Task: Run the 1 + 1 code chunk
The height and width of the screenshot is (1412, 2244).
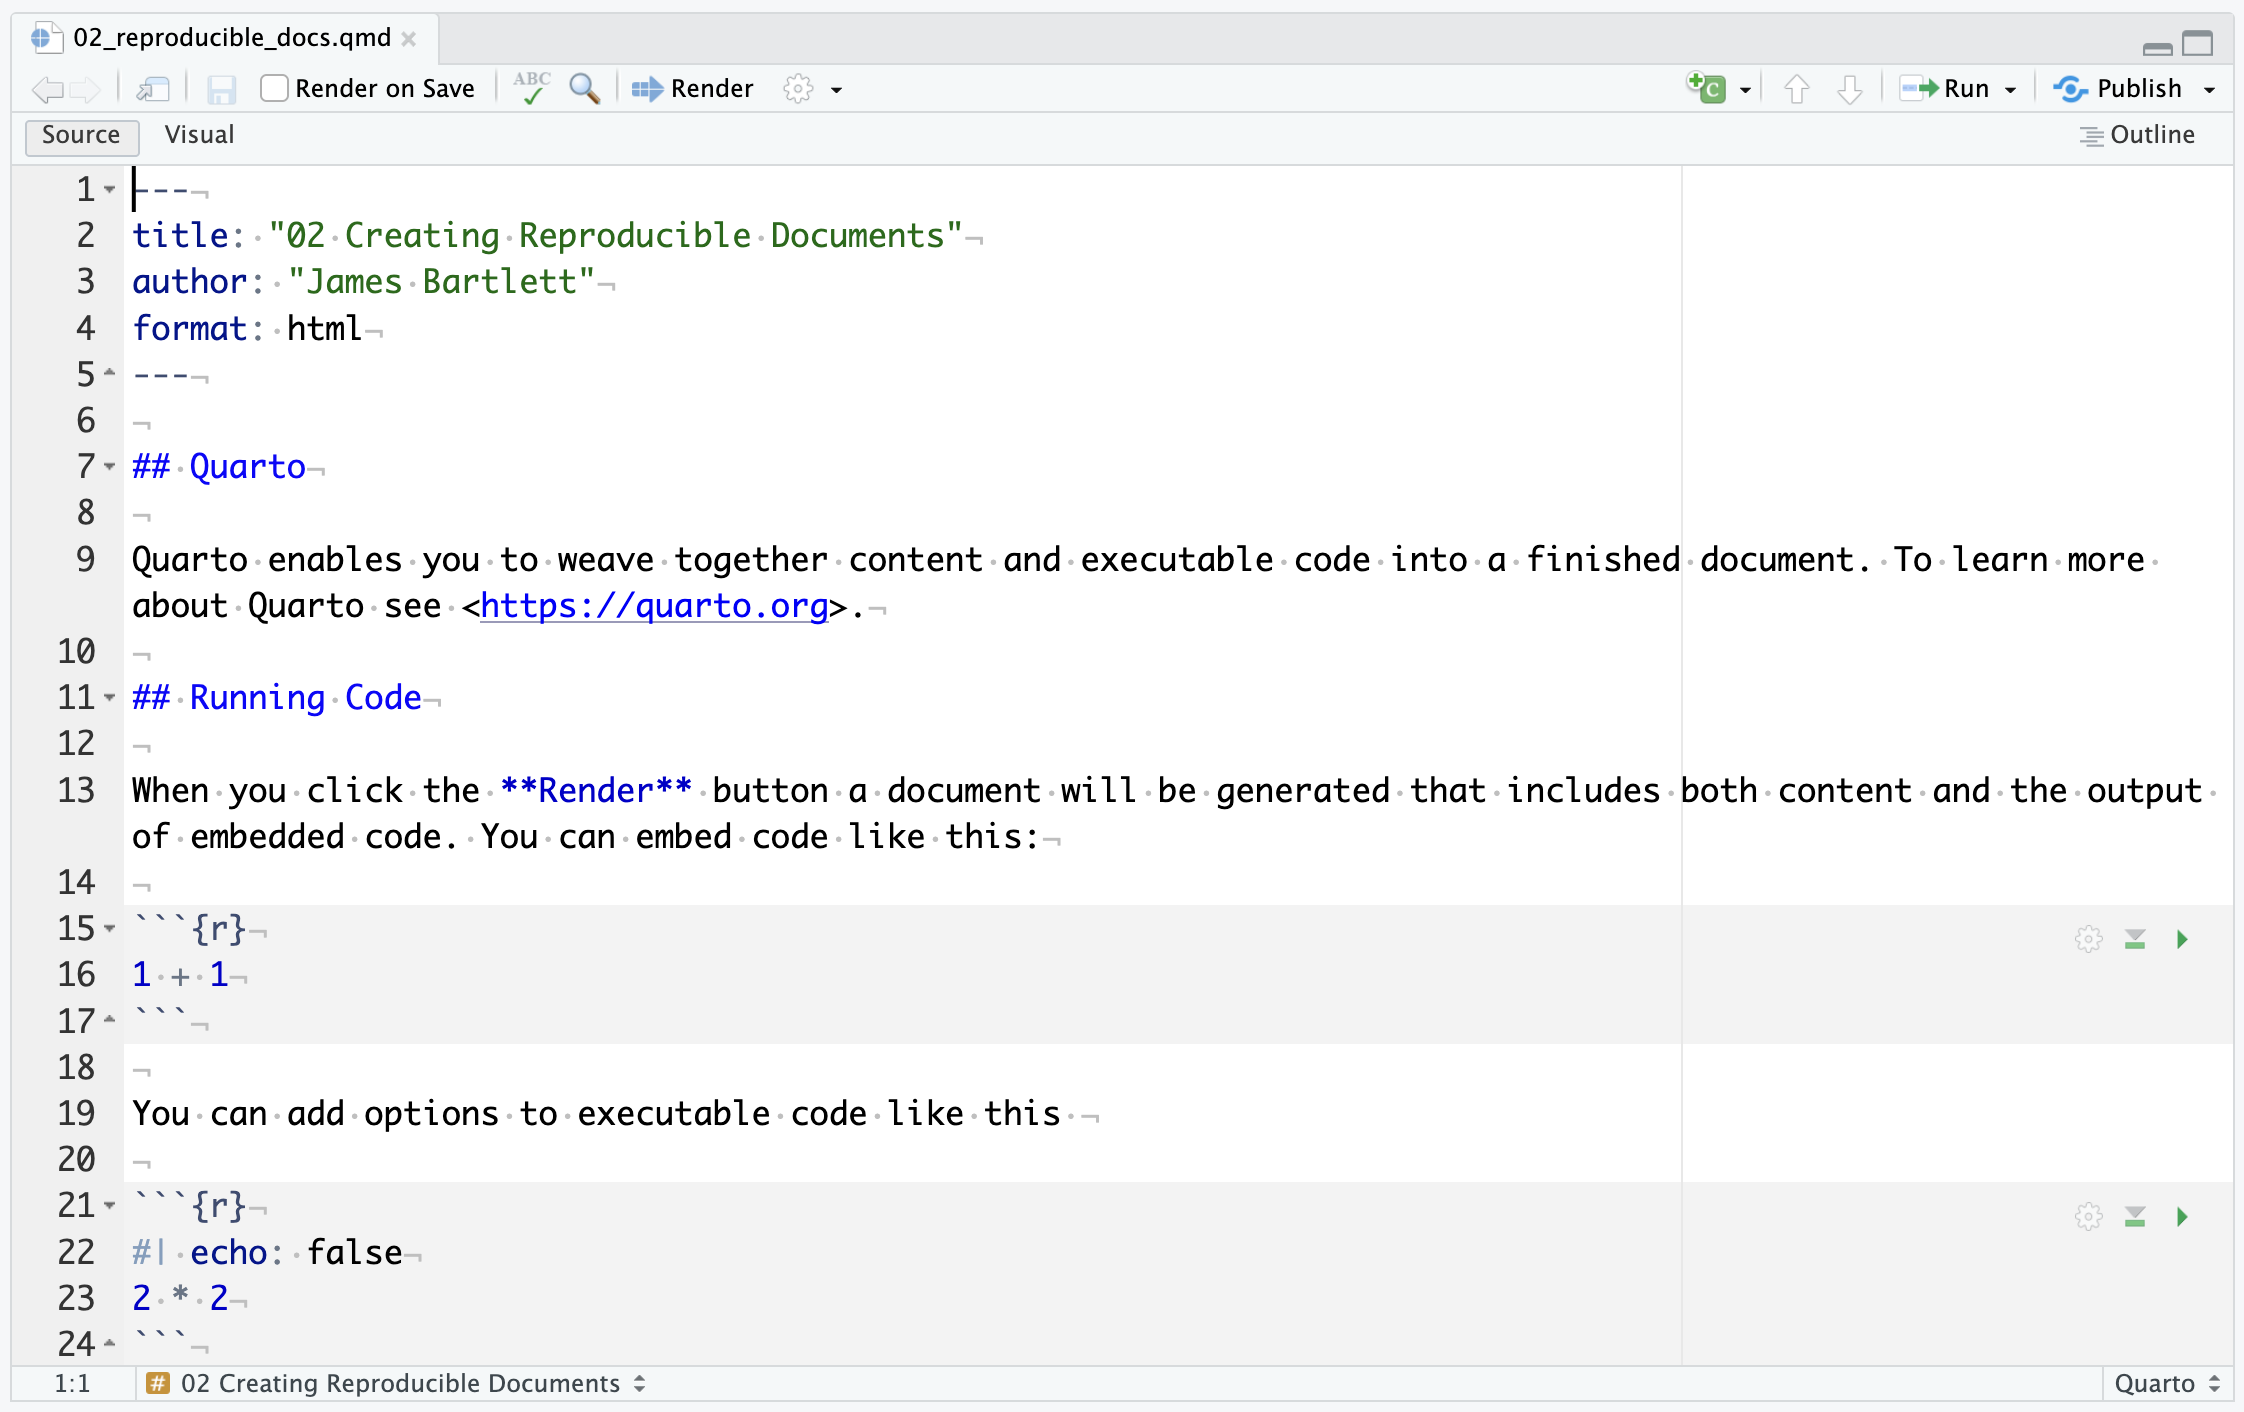Action: 2182,939
